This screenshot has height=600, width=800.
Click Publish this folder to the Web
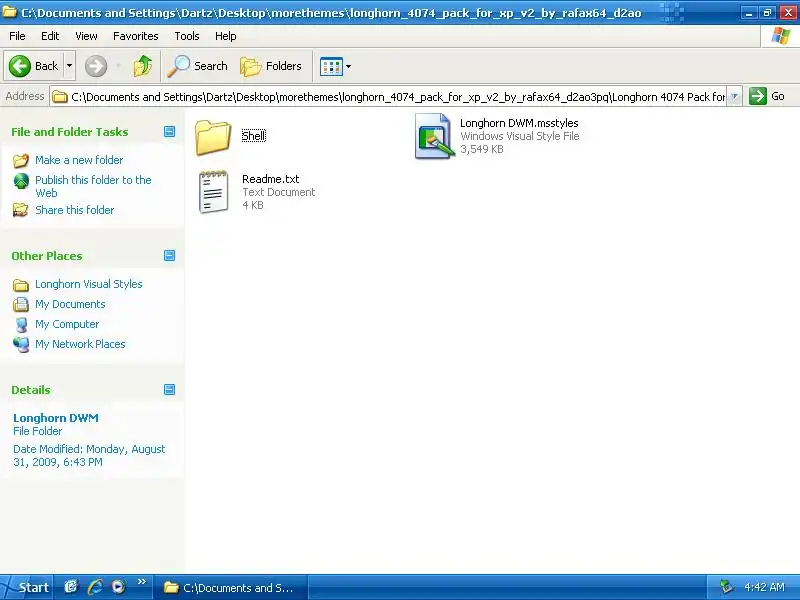pos(93,186)
